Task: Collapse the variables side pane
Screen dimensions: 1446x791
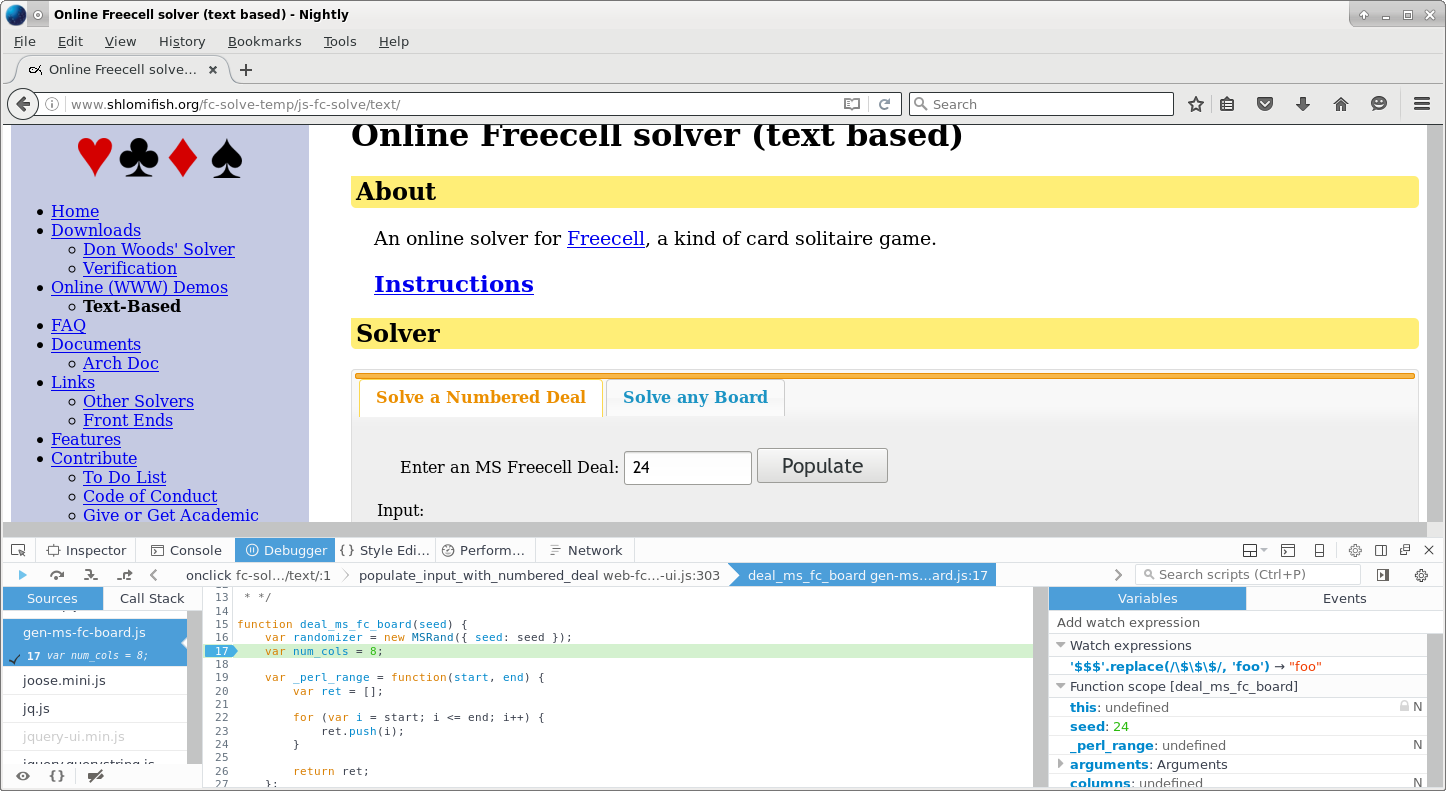Action: click(x=1383, y=575)
